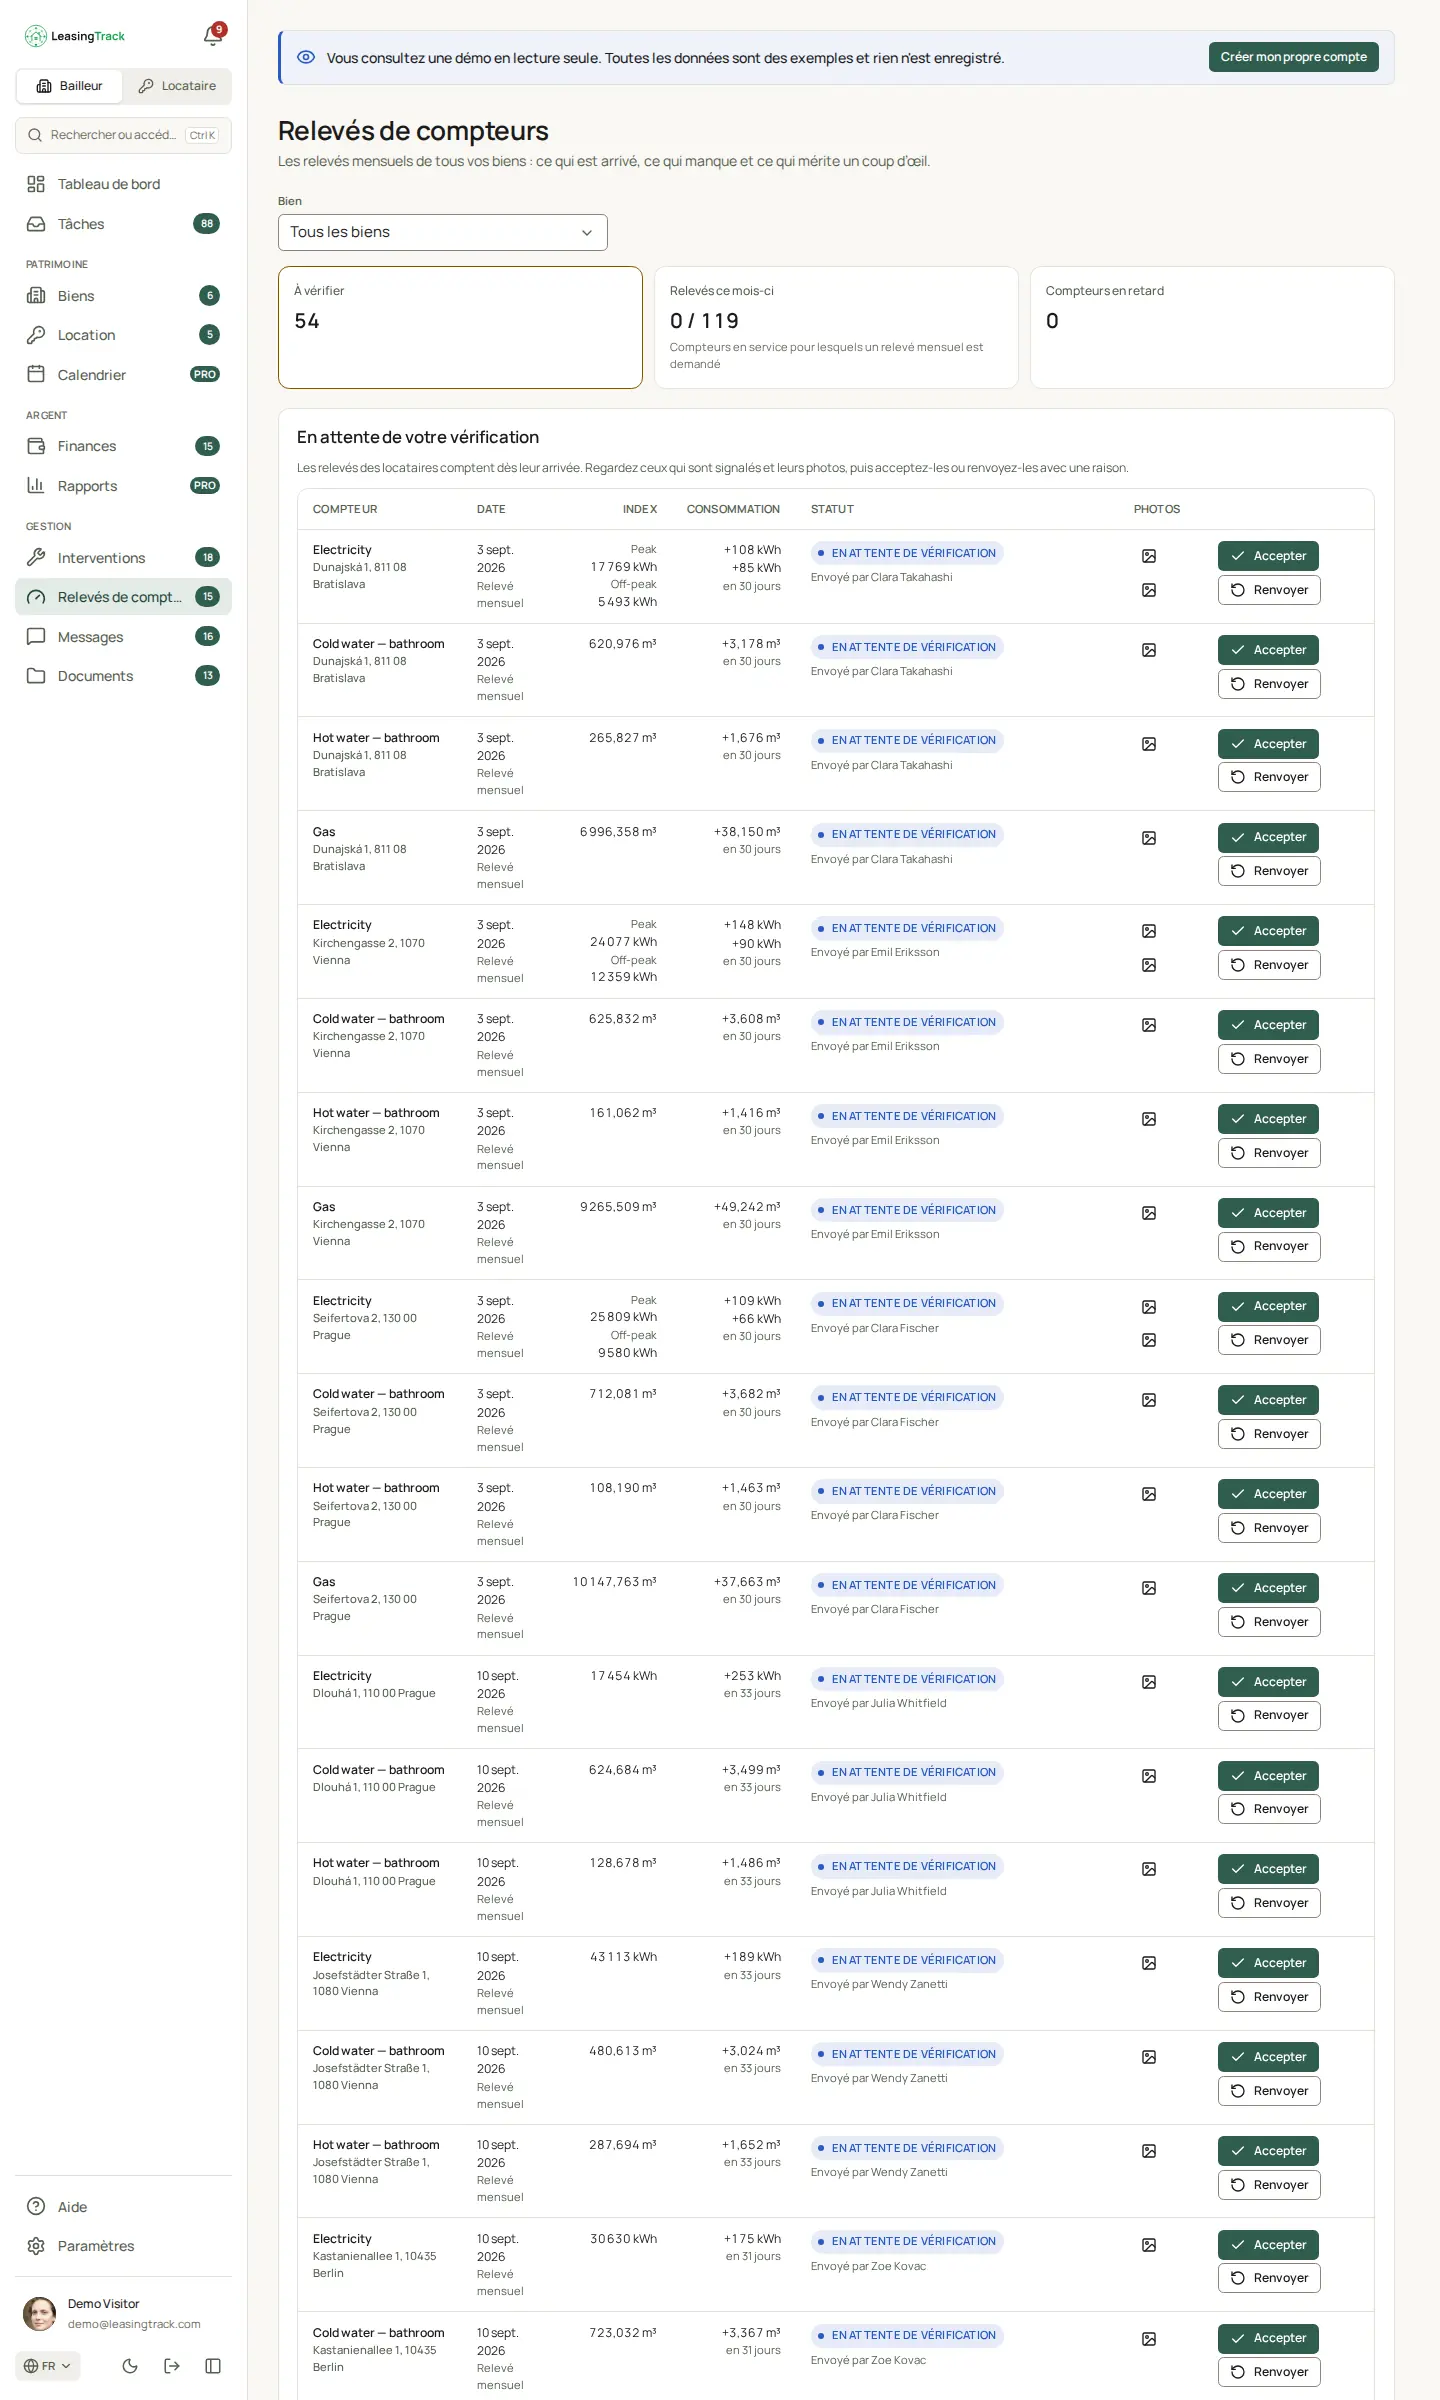Open photo for Hot water Seifertova 2 reading
The image size is (1440, 2400).
[x=1149, y=1494]
